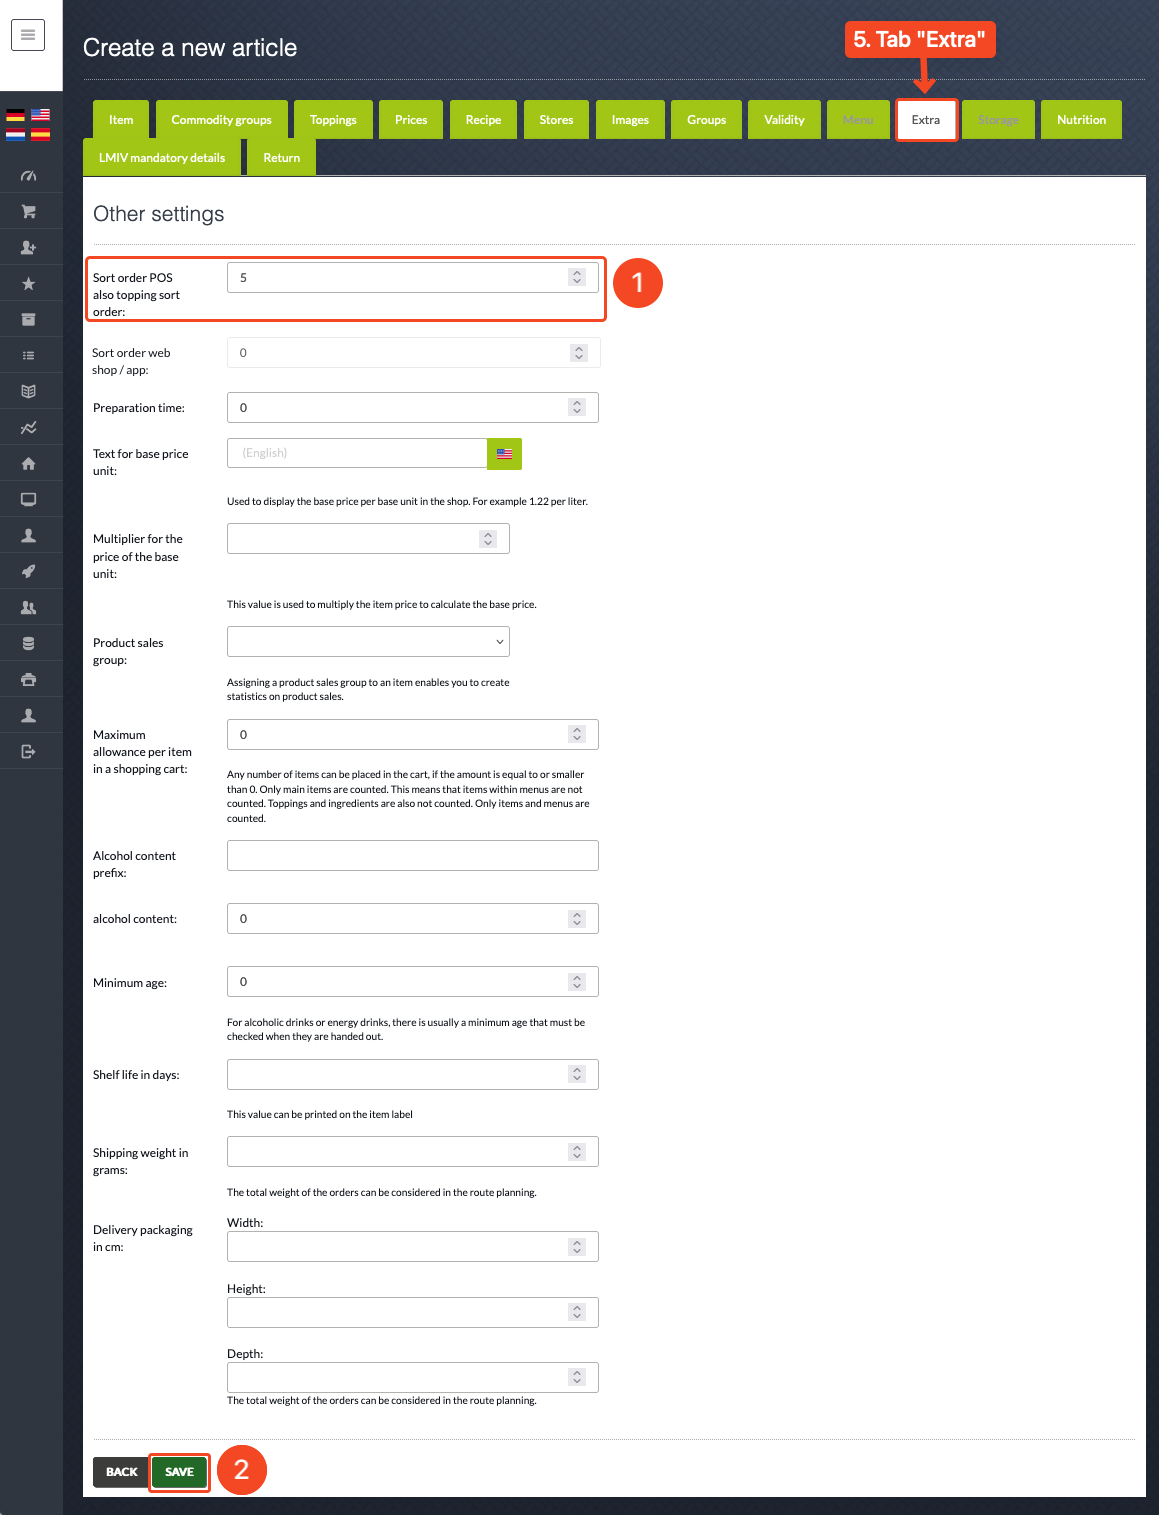Switch to the Toppings tab

(x=333, y=120)
